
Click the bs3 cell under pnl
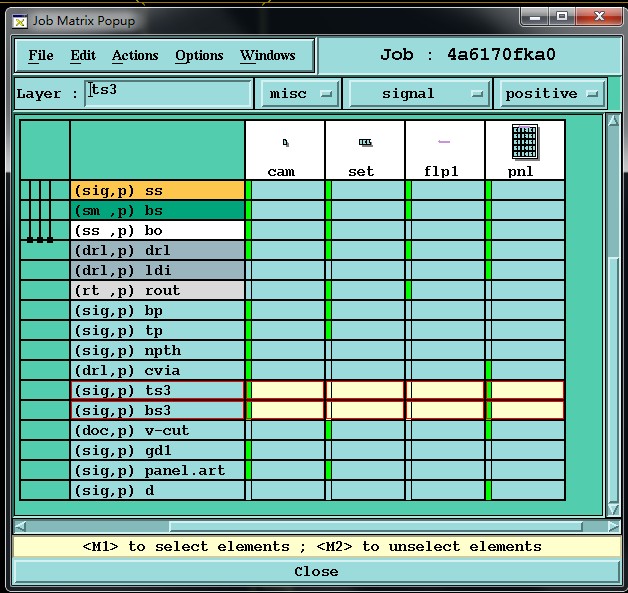pos(525,410)
